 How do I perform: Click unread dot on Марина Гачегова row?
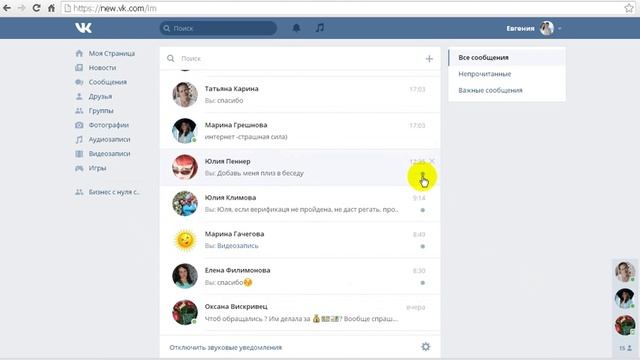[422, 246]
